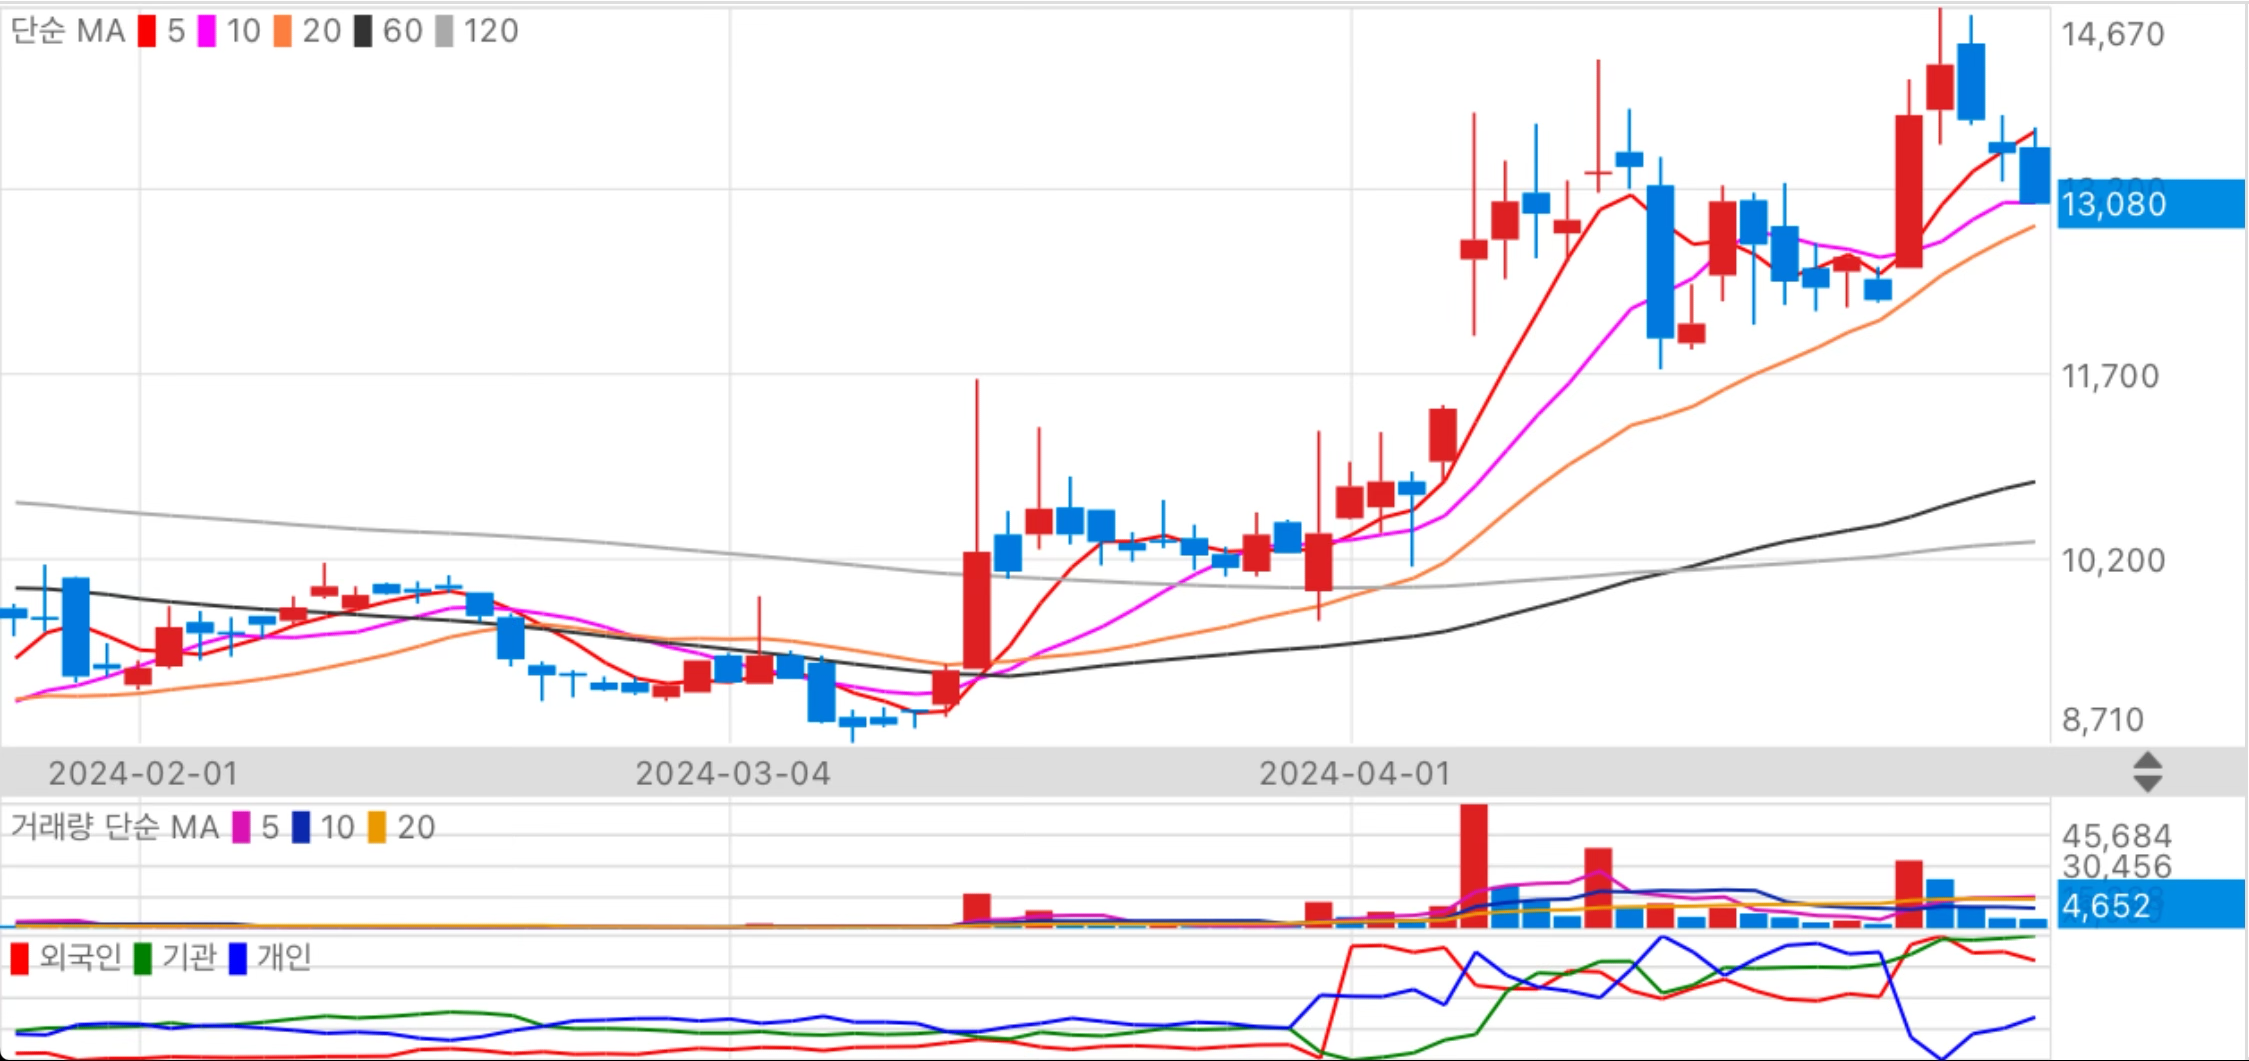
Task: Click the blue 13,080 current price tag
Action: coord(2151,204)
